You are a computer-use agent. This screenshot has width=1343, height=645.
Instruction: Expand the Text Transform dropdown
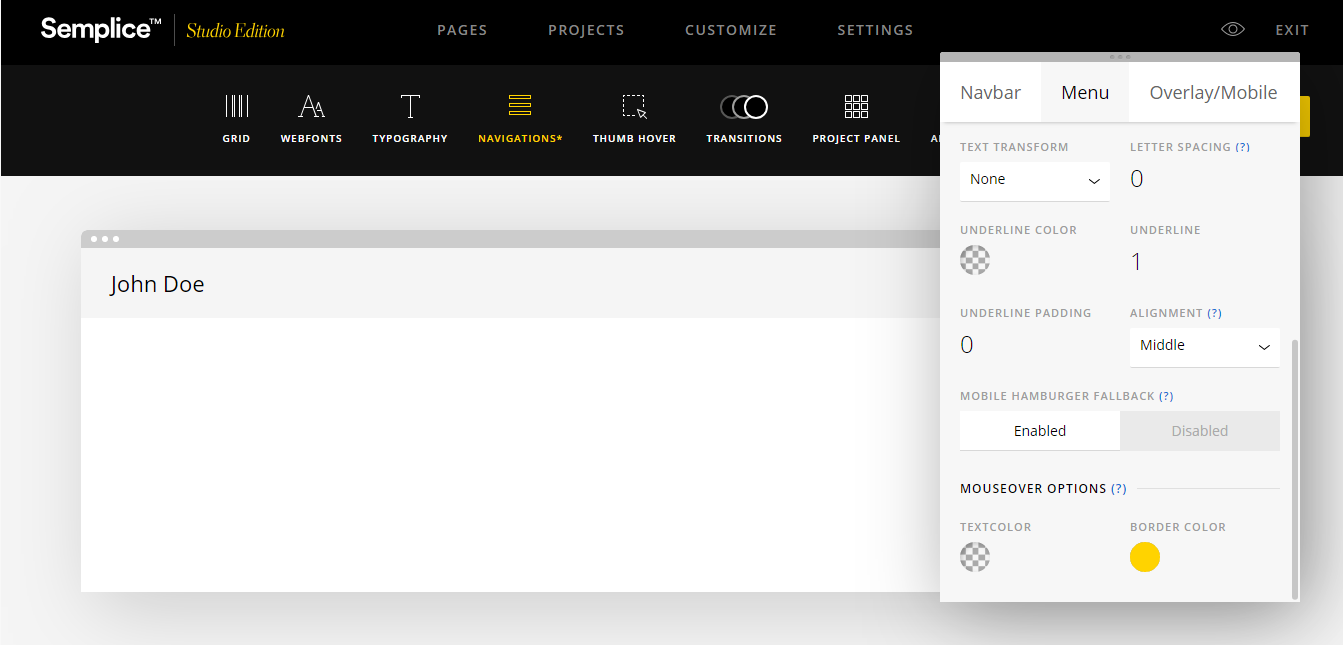point(1034,180)
